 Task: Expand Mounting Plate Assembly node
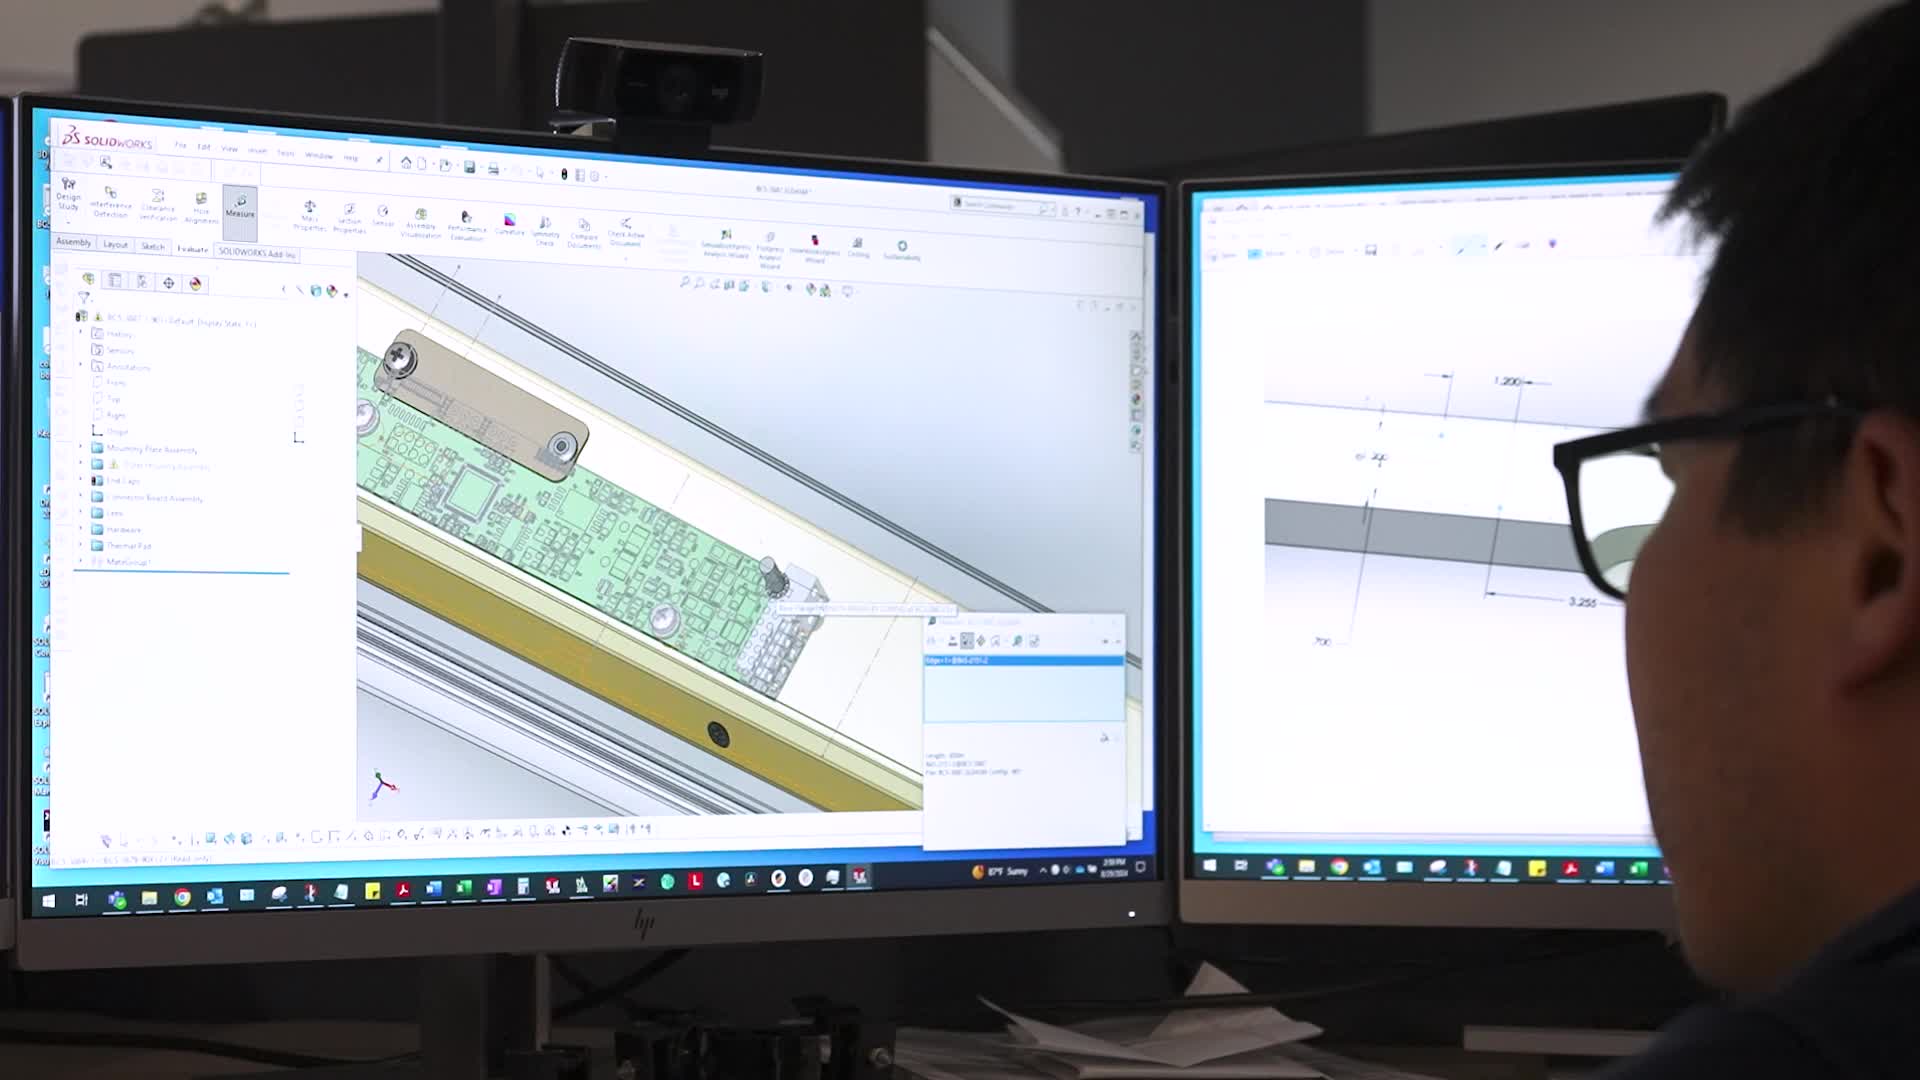(81, 448)
